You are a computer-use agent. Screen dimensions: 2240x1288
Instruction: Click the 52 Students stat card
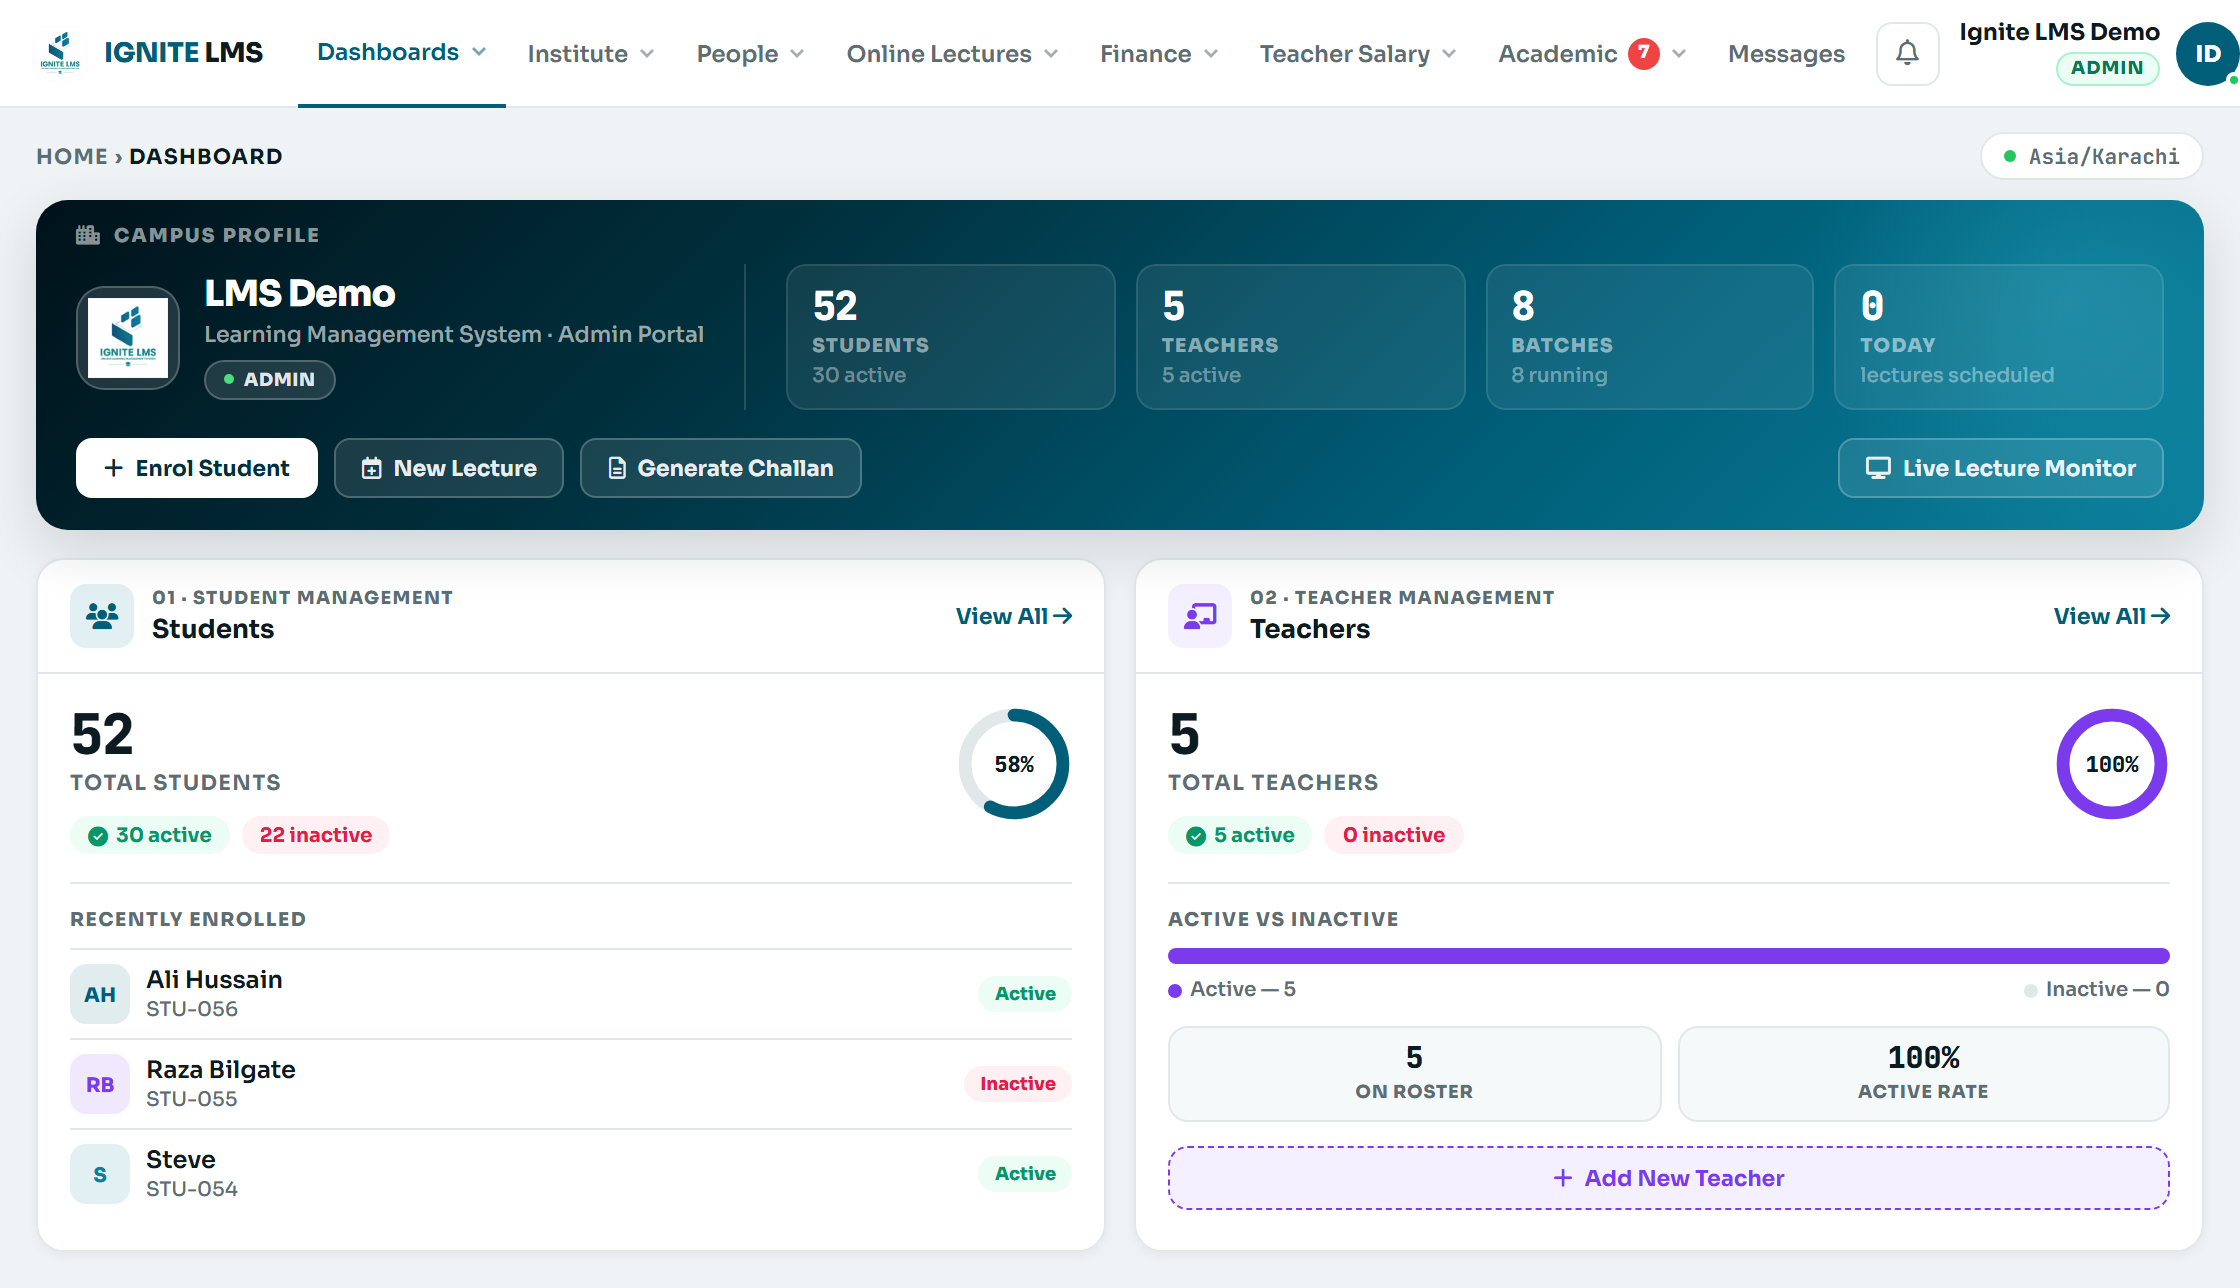pos(951,337)
